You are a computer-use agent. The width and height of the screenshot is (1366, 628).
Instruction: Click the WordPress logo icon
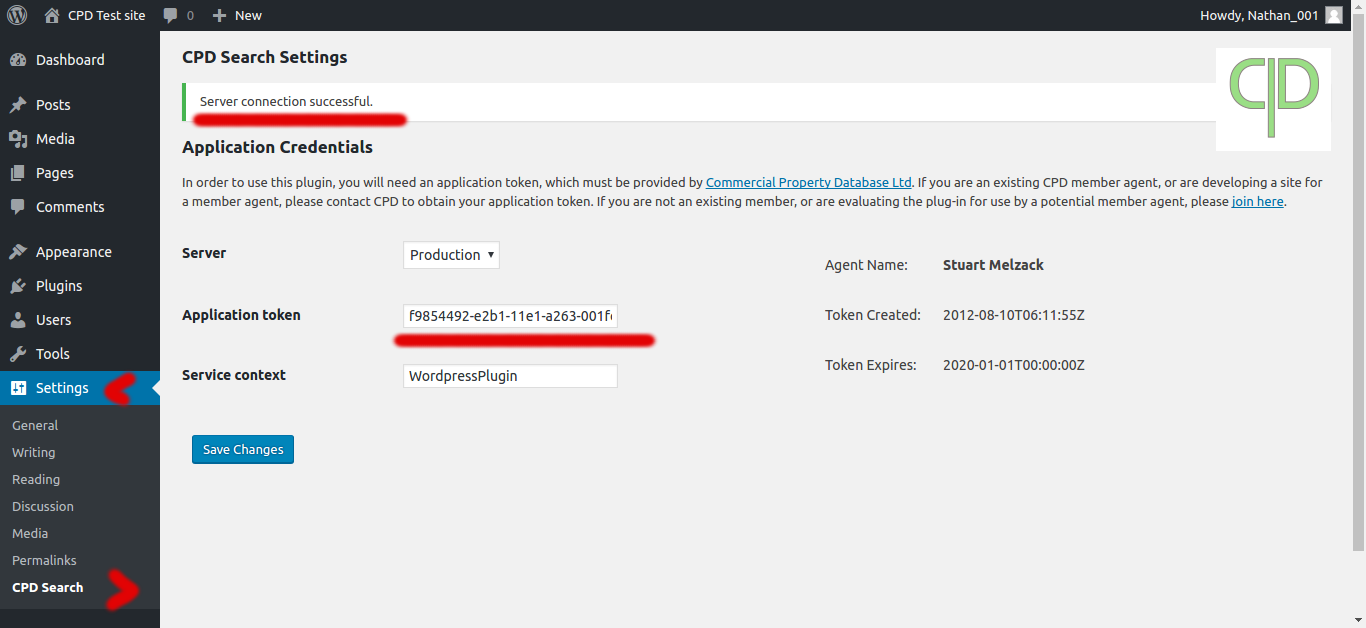(16, 15)
